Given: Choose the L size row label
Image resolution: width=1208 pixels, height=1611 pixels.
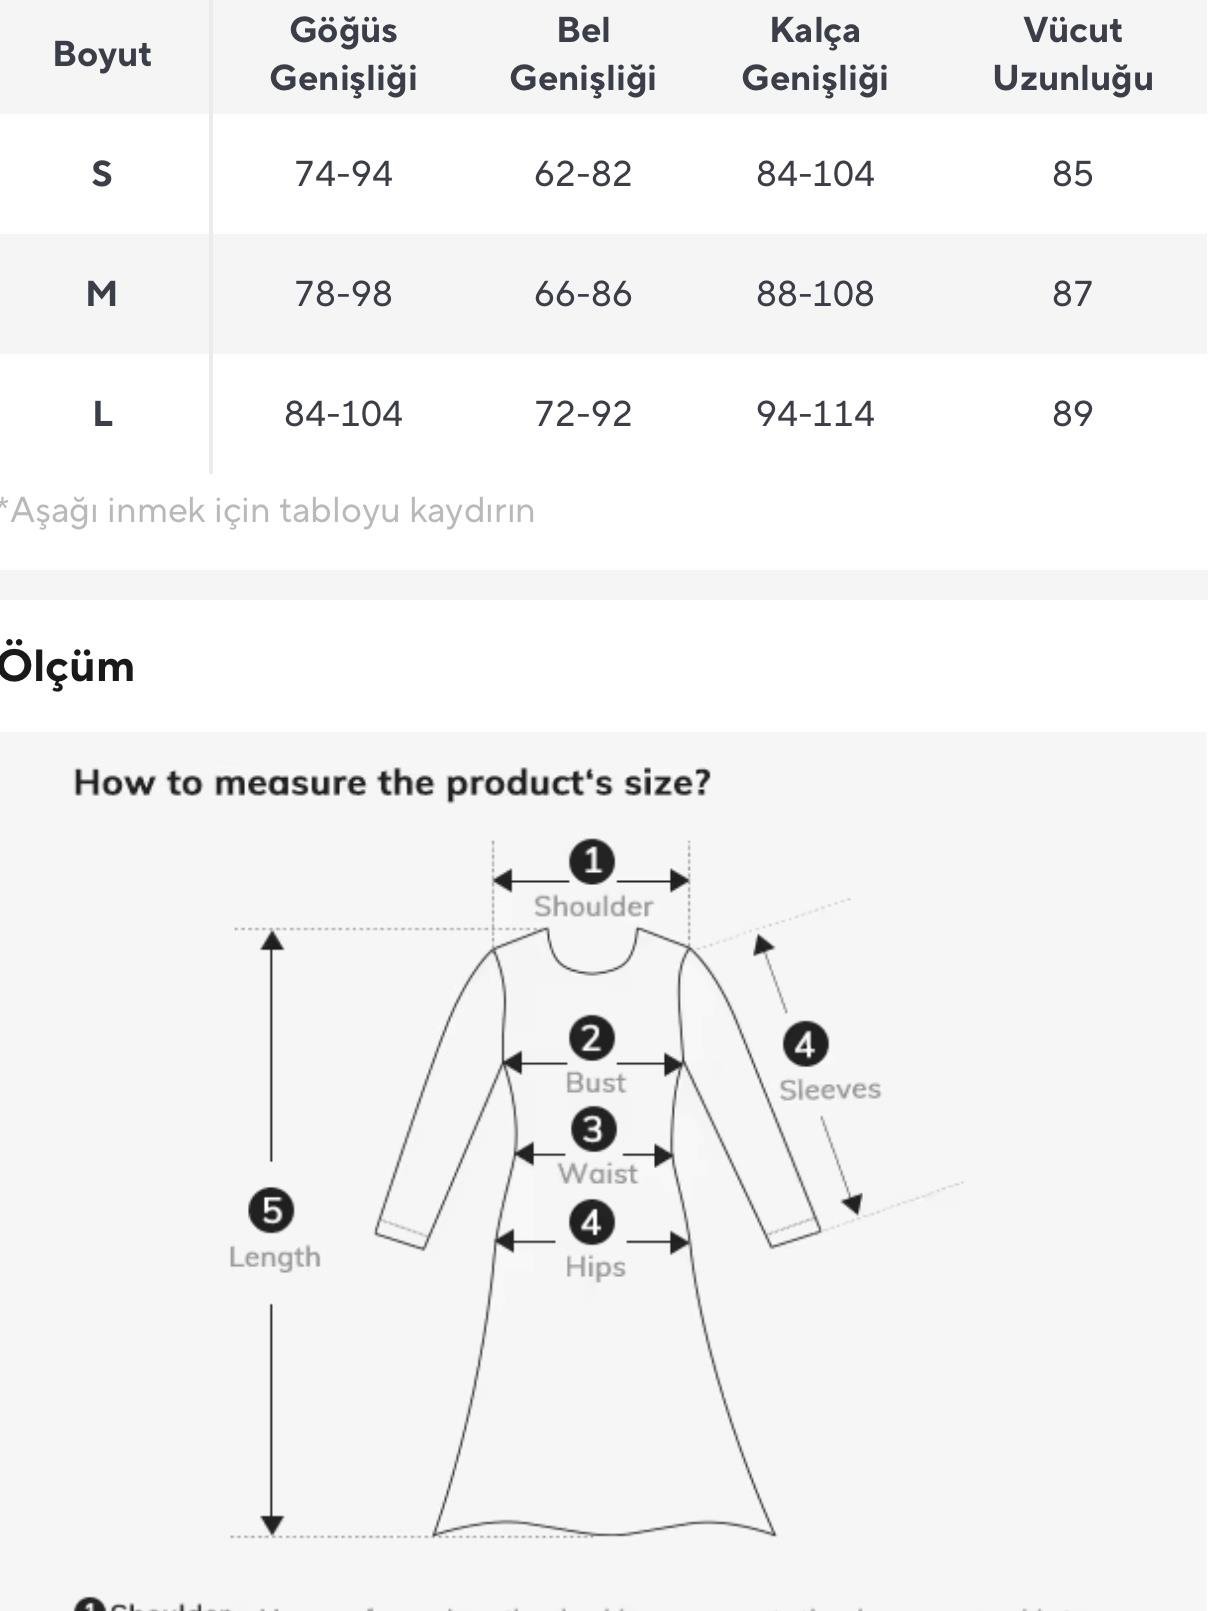Looking at the screenshot, I should [x=102, y=414].
